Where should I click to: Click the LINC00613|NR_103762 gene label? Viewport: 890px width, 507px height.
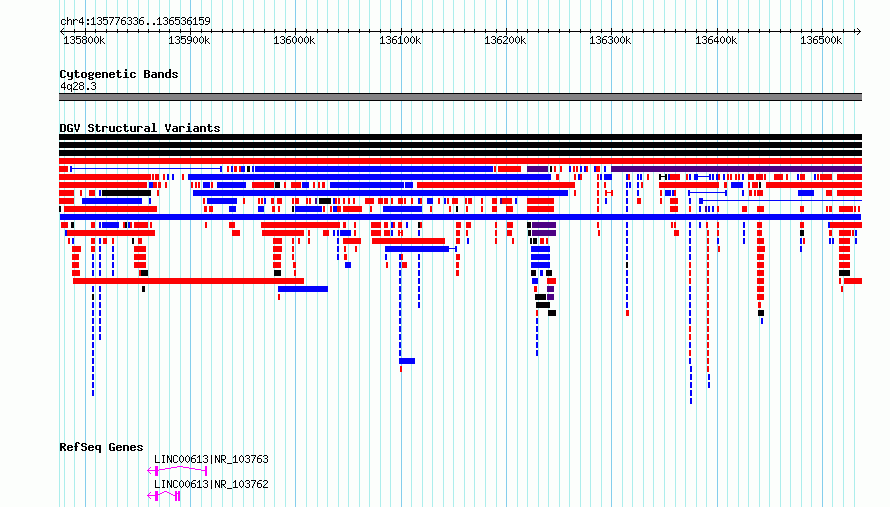(211, 484)
